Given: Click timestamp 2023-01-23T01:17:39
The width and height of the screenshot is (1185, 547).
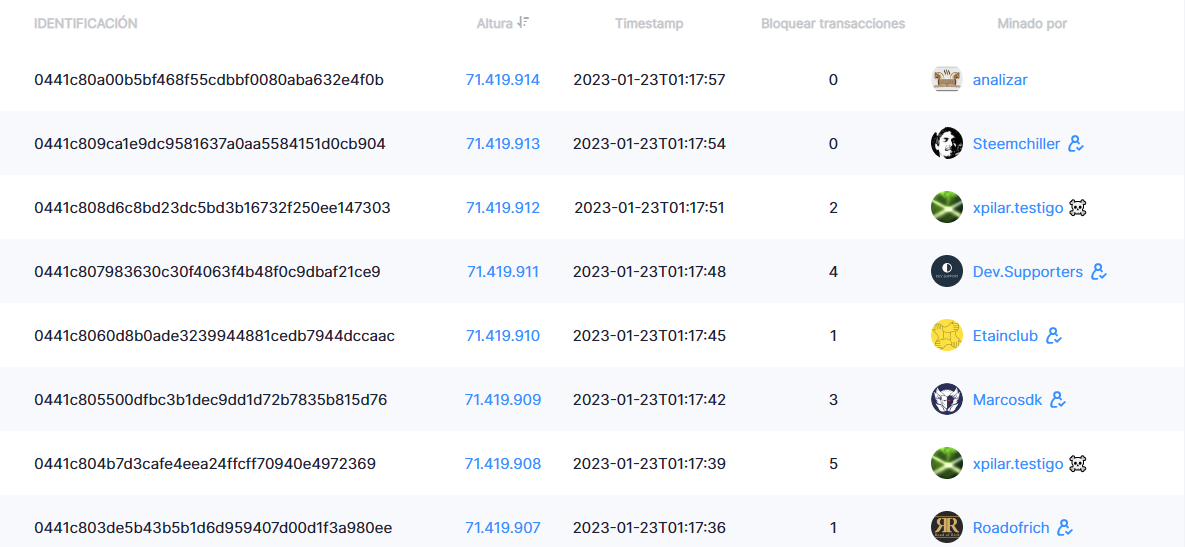Looking at the screenshot, I should 649,463.
